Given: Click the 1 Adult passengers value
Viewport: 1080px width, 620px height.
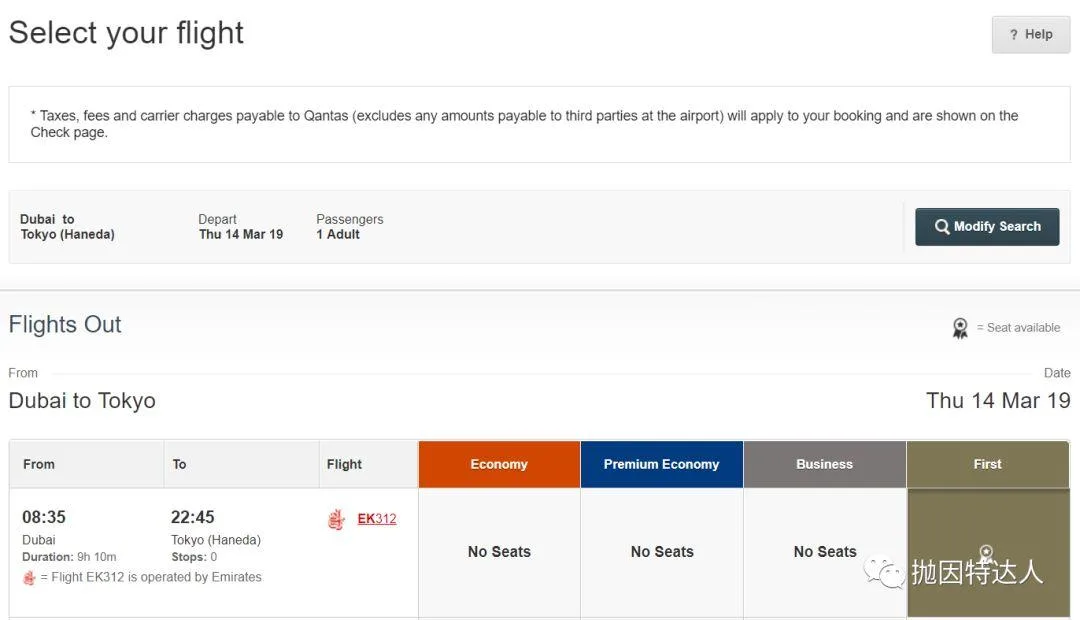Looking at the screenshot, I should click(338, 235).
